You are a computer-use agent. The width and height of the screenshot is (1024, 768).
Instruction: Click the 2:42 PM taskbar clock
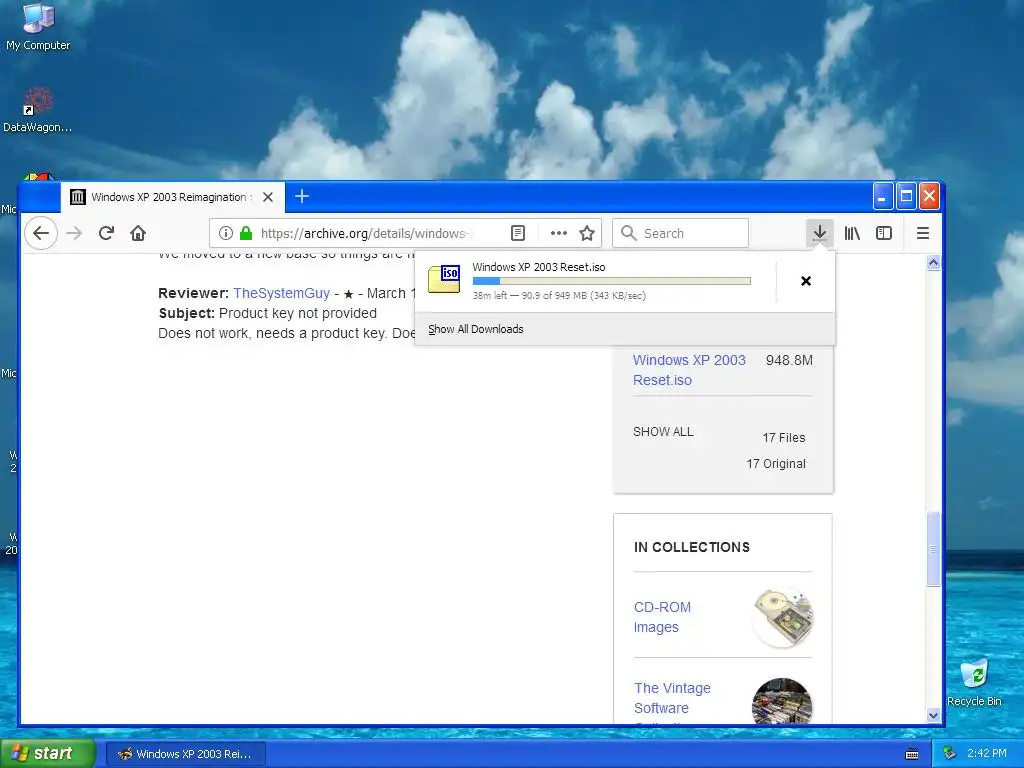pyautogui.click(x=987, y=753)
